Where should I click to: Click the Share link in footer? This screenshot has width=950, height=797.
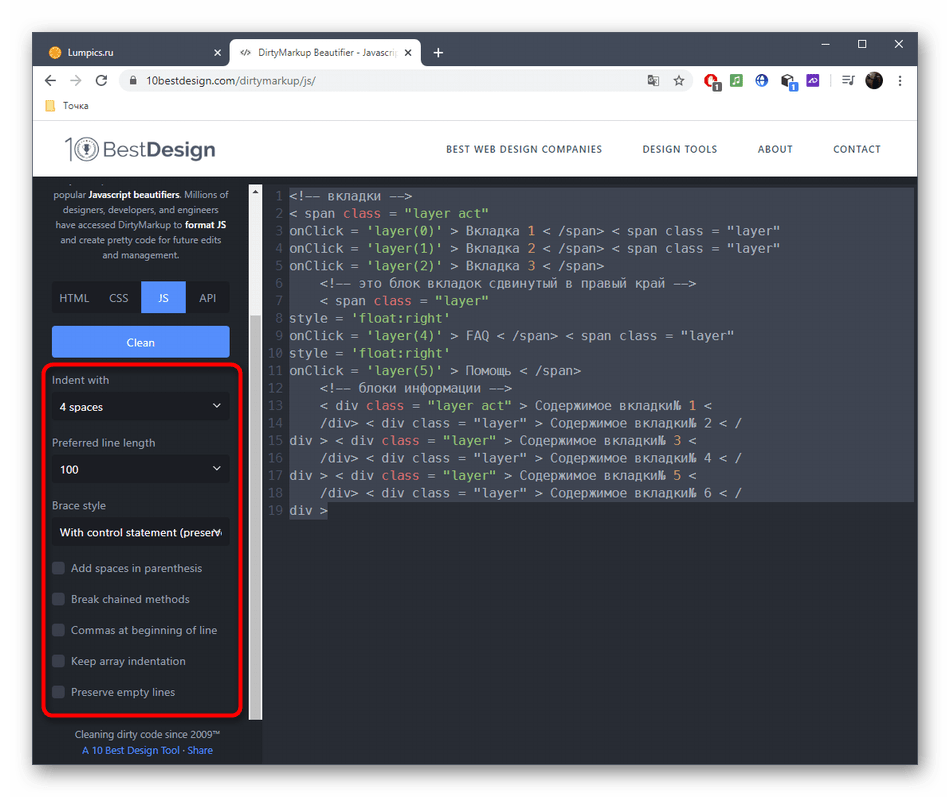(200, 750)
